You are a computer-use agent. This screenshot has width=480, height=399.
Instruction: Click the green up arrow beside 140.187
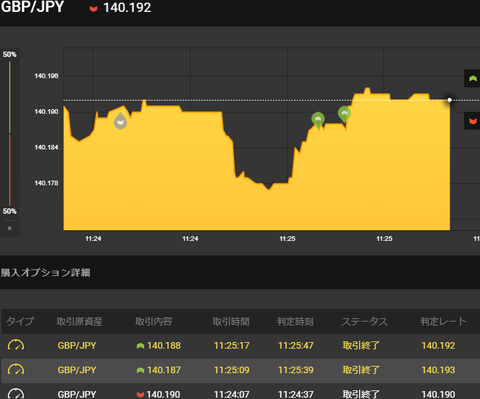click(140, 370)
